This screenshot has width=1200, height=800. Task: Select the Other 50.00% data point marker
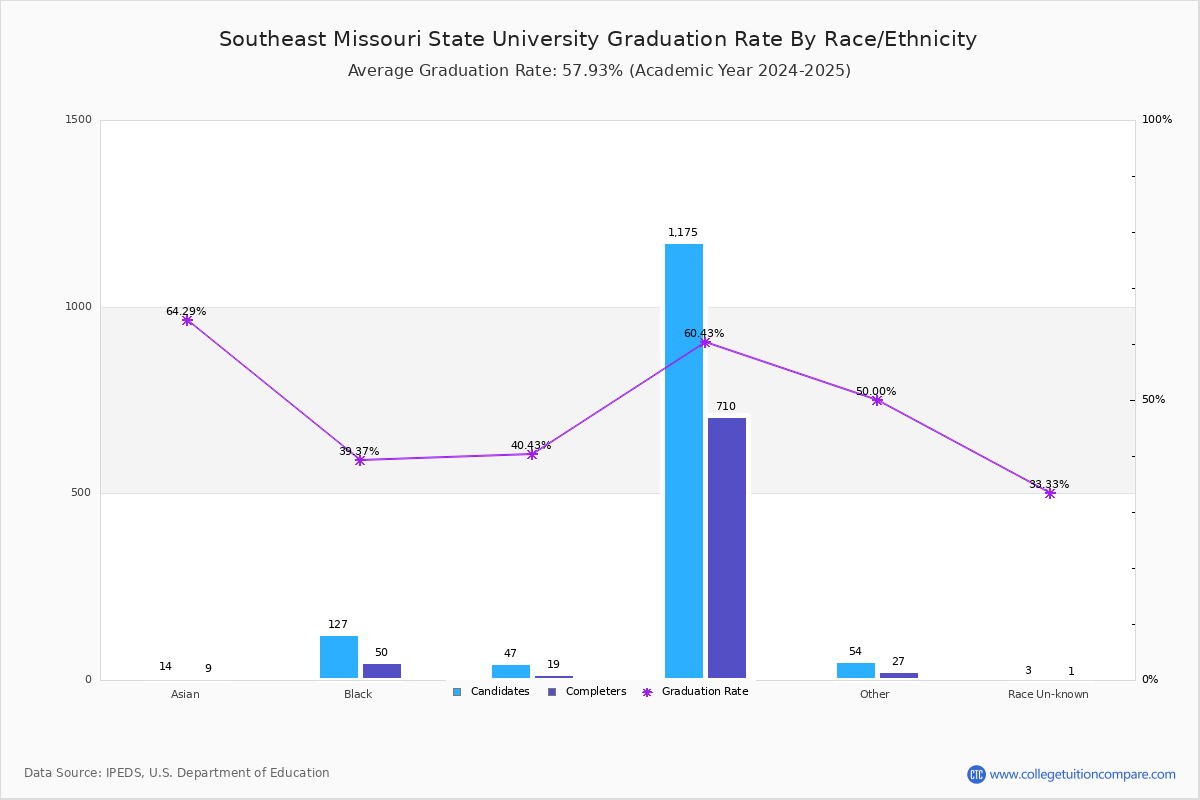[x=877, y=400]
